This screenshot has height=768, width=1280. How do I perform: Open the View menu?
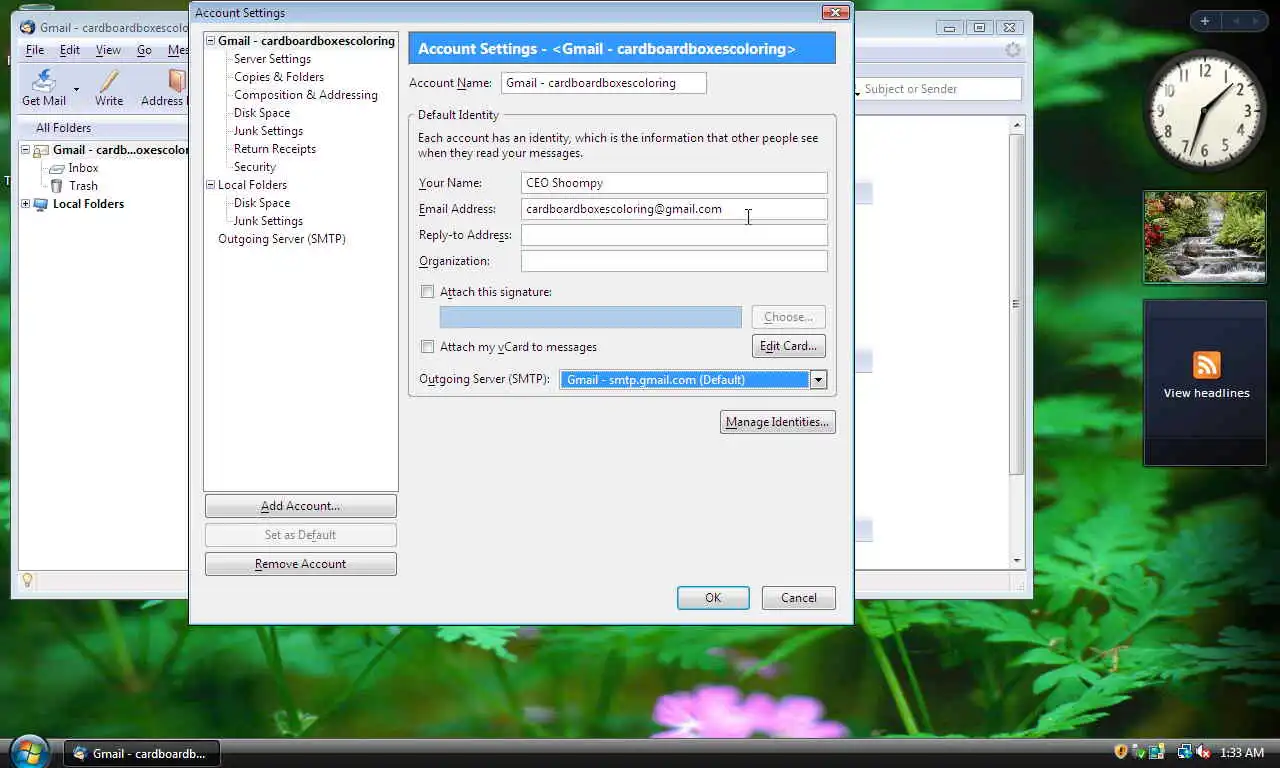tap(108, 50)
